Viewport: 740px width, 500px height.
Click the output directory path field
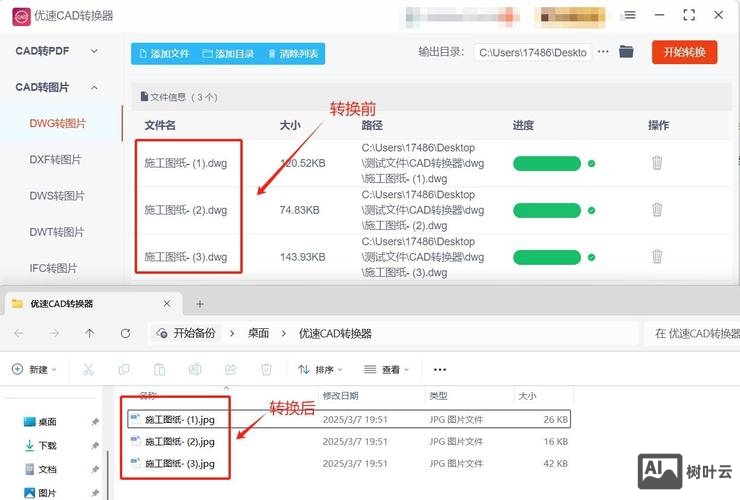pos(533,52)
